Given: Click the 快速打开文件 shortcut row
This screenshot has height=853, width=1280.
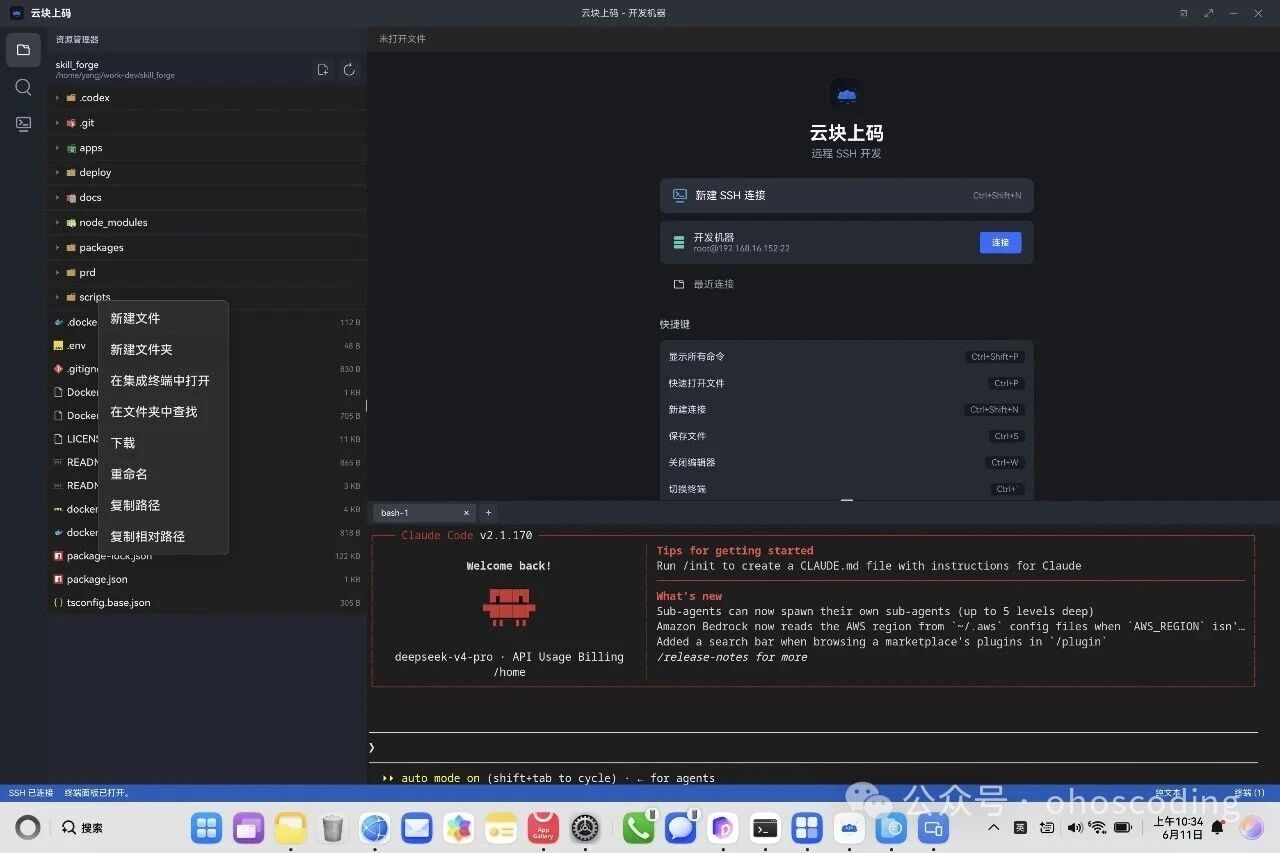Looking at the screenshot, I should tap(846, 383).
